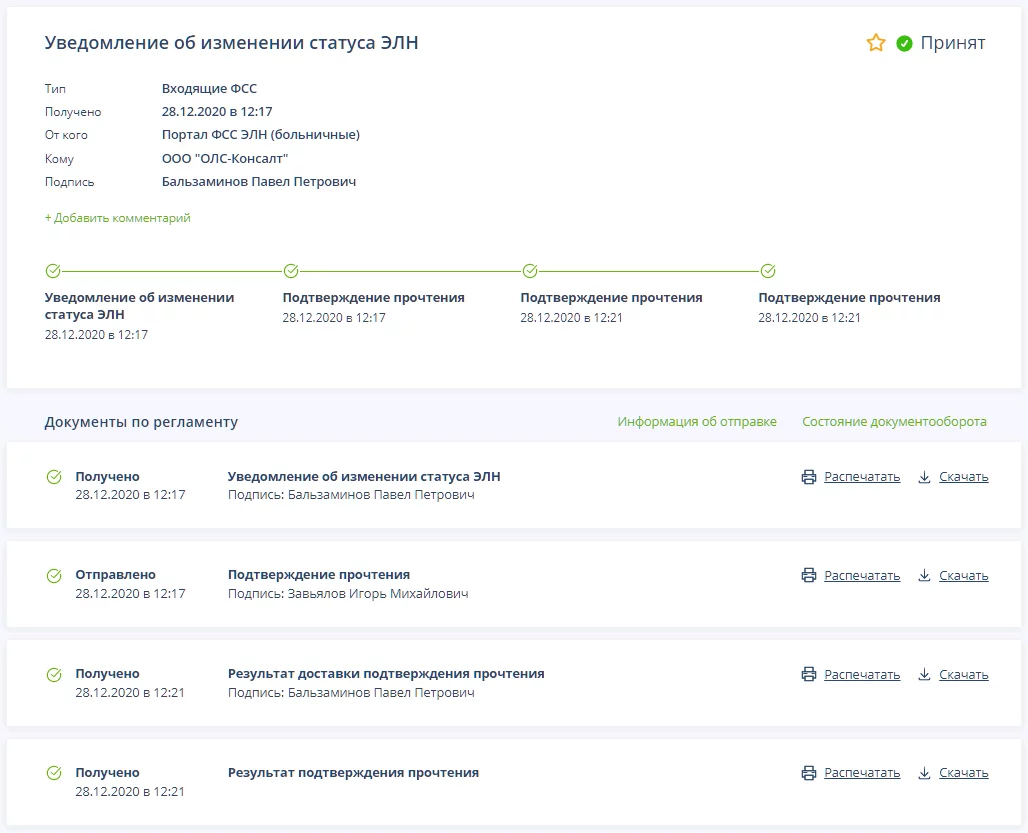The image size is (1028, 833).
Task: Open Информация об отправке
Action: click(696, 422)
